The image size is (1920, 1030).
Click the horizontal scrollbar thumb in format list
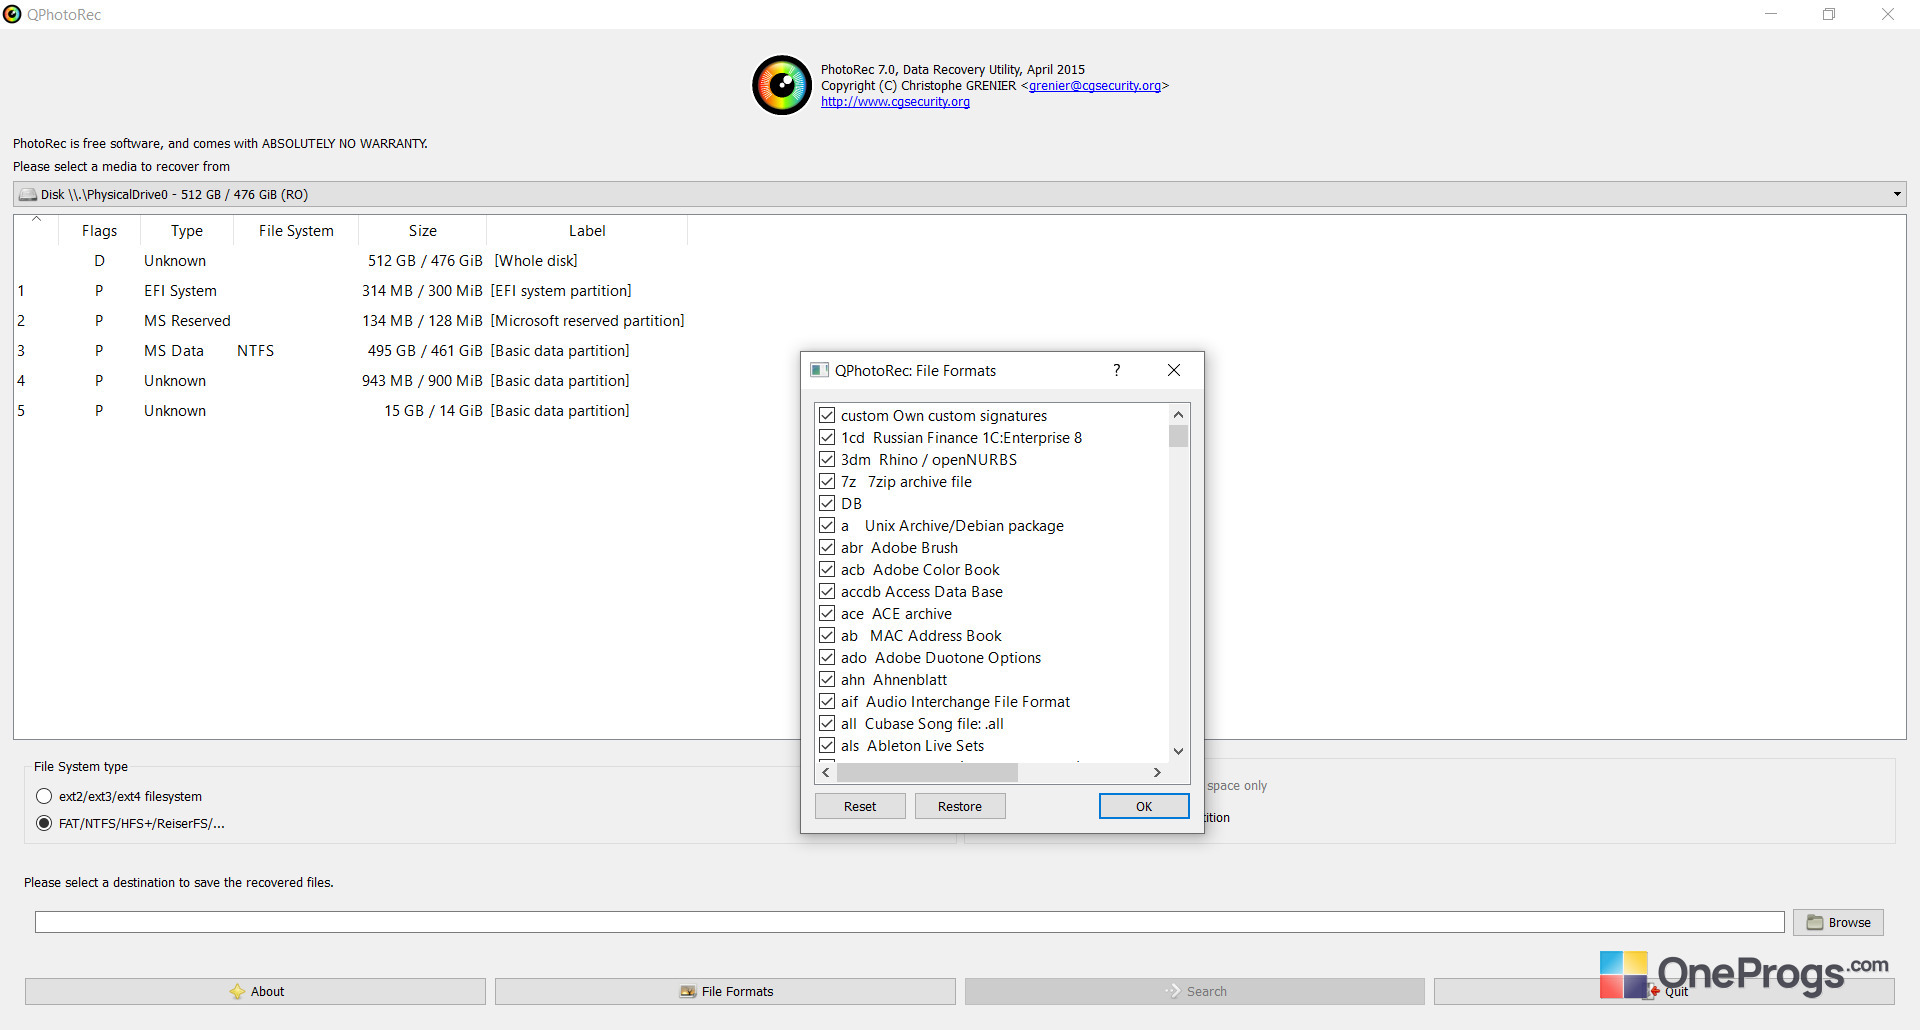click(x=927, y=772)
